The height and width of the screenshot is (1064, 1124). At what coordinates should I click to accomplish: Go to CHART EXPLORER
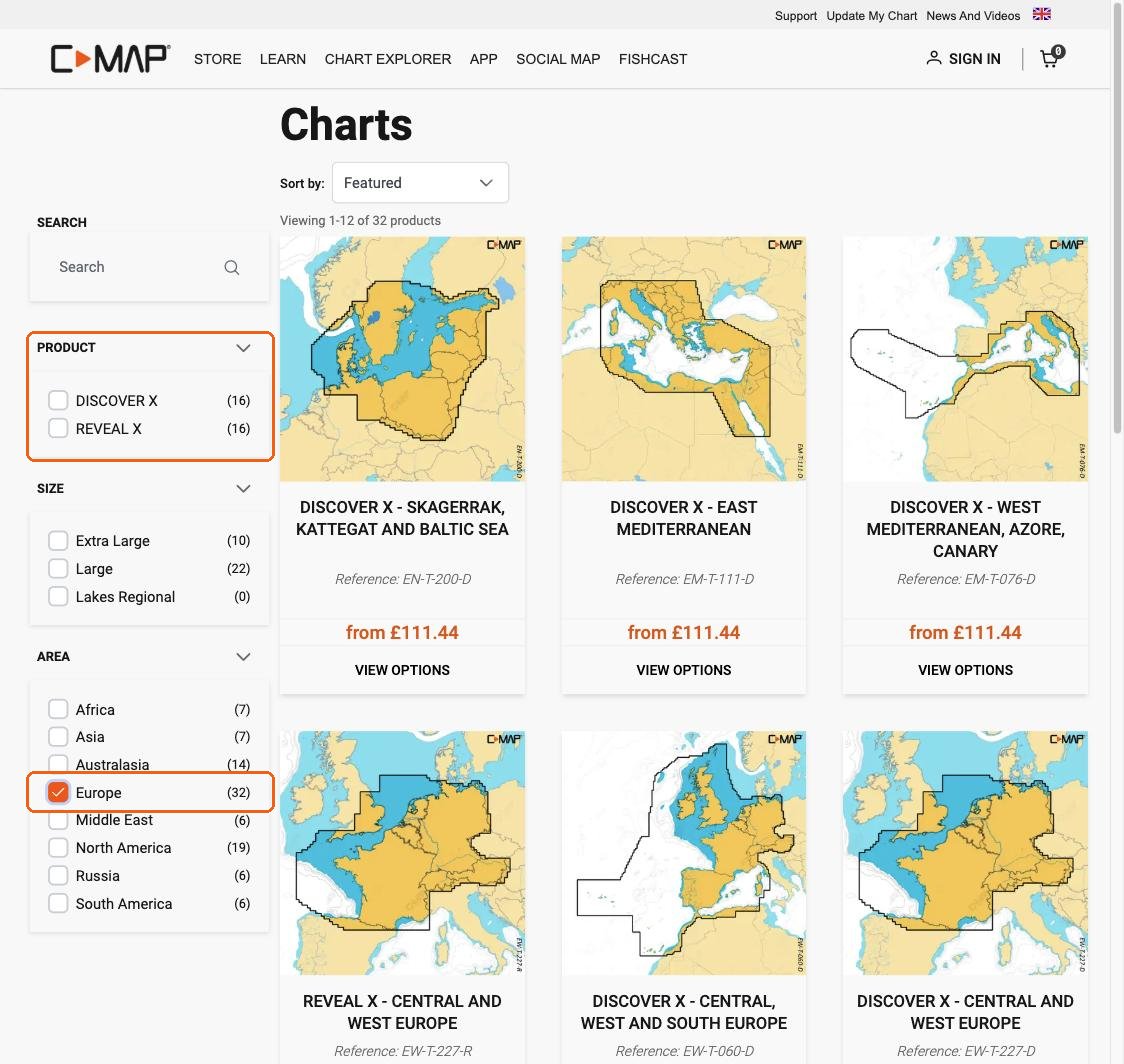coord(388,59)
